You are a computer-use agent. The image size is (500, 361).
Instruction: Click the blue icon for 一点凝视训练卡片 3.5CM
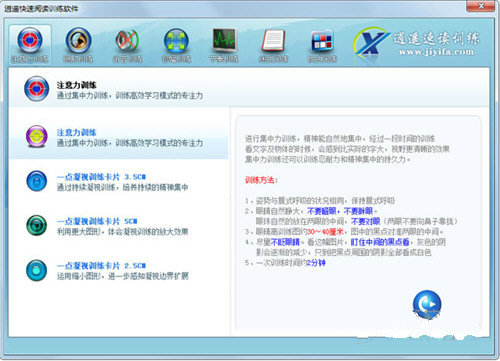37,181
